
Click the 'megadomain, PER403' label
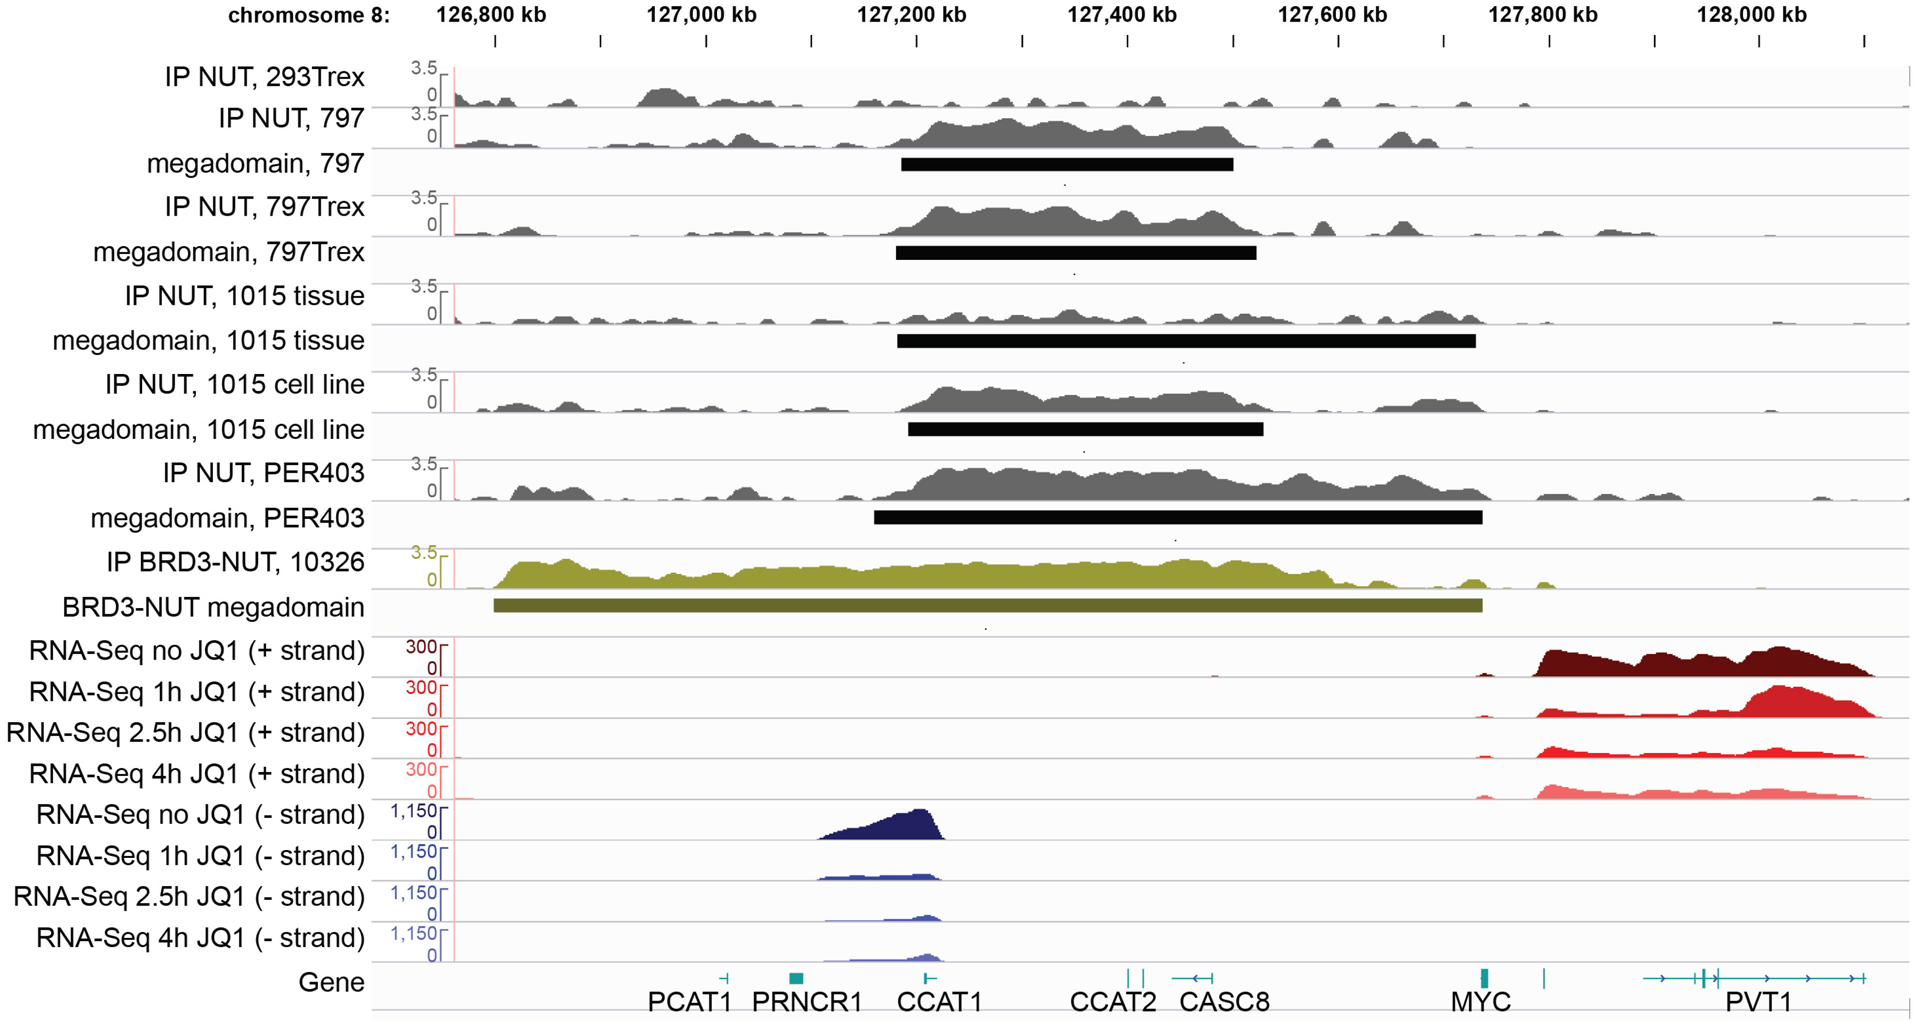tap(228, 518)
